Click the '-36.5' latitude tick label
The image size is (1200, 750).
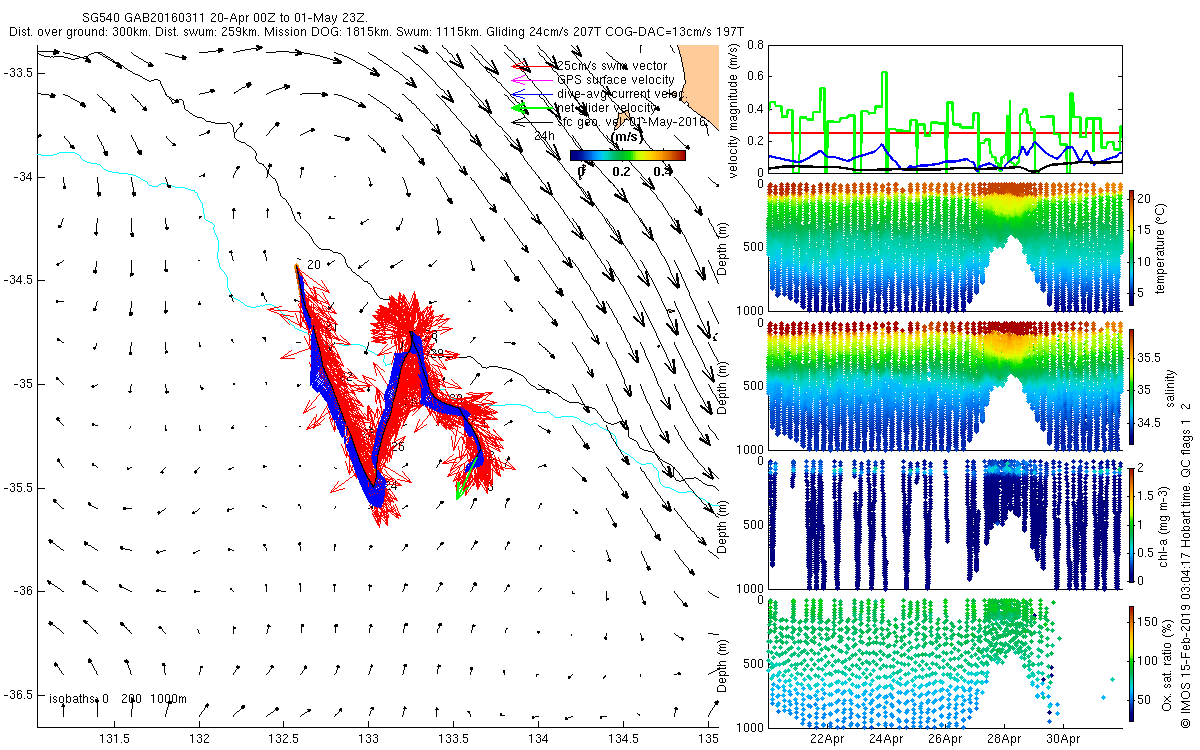pyautogui.click(x=20, y=695)
